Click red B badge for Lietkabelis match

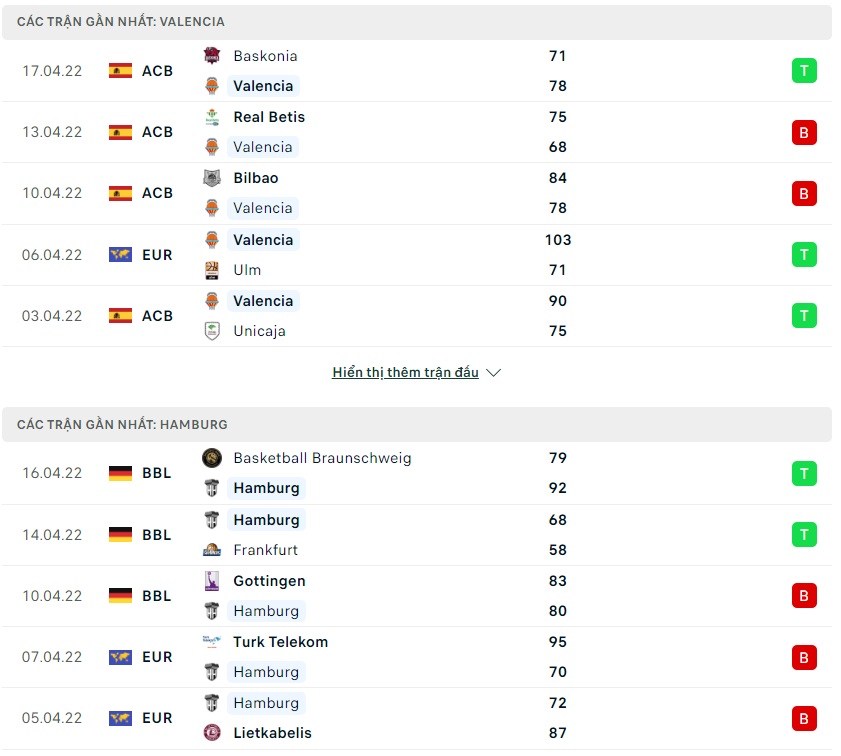804,718
